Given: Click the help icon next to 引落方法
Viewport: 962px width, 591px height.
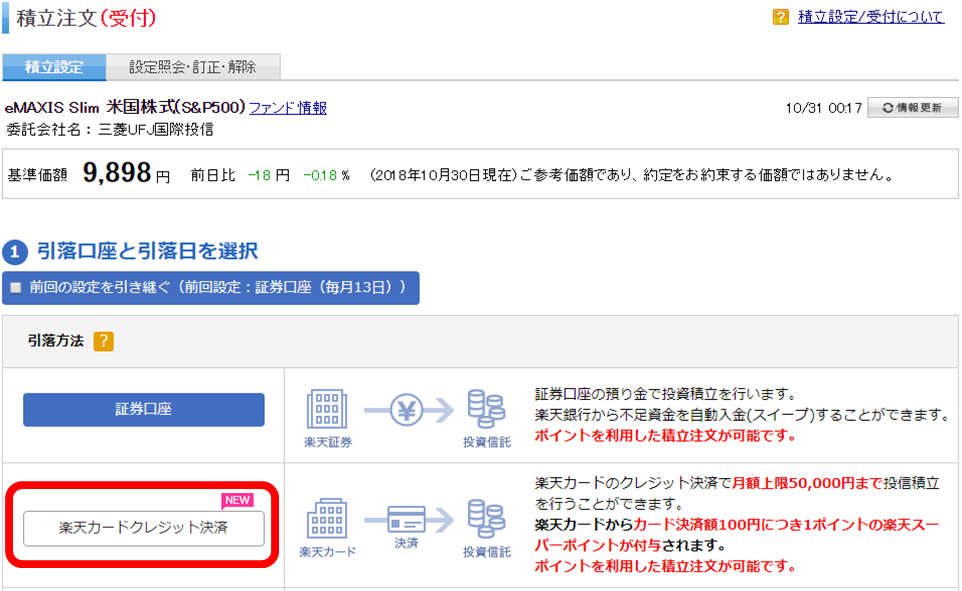Looking at the screenshot, I should tap(104, 341).
